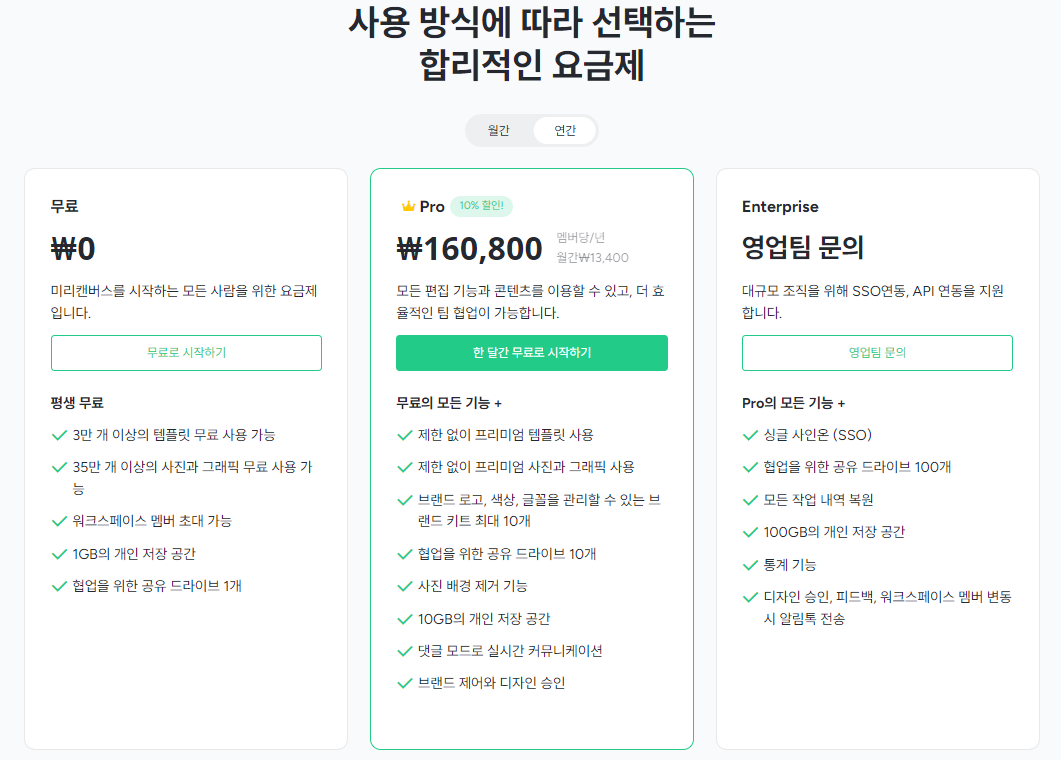Click the crown icon beside Pro
Screen dimensions: 1061x760
click(407, 206)
